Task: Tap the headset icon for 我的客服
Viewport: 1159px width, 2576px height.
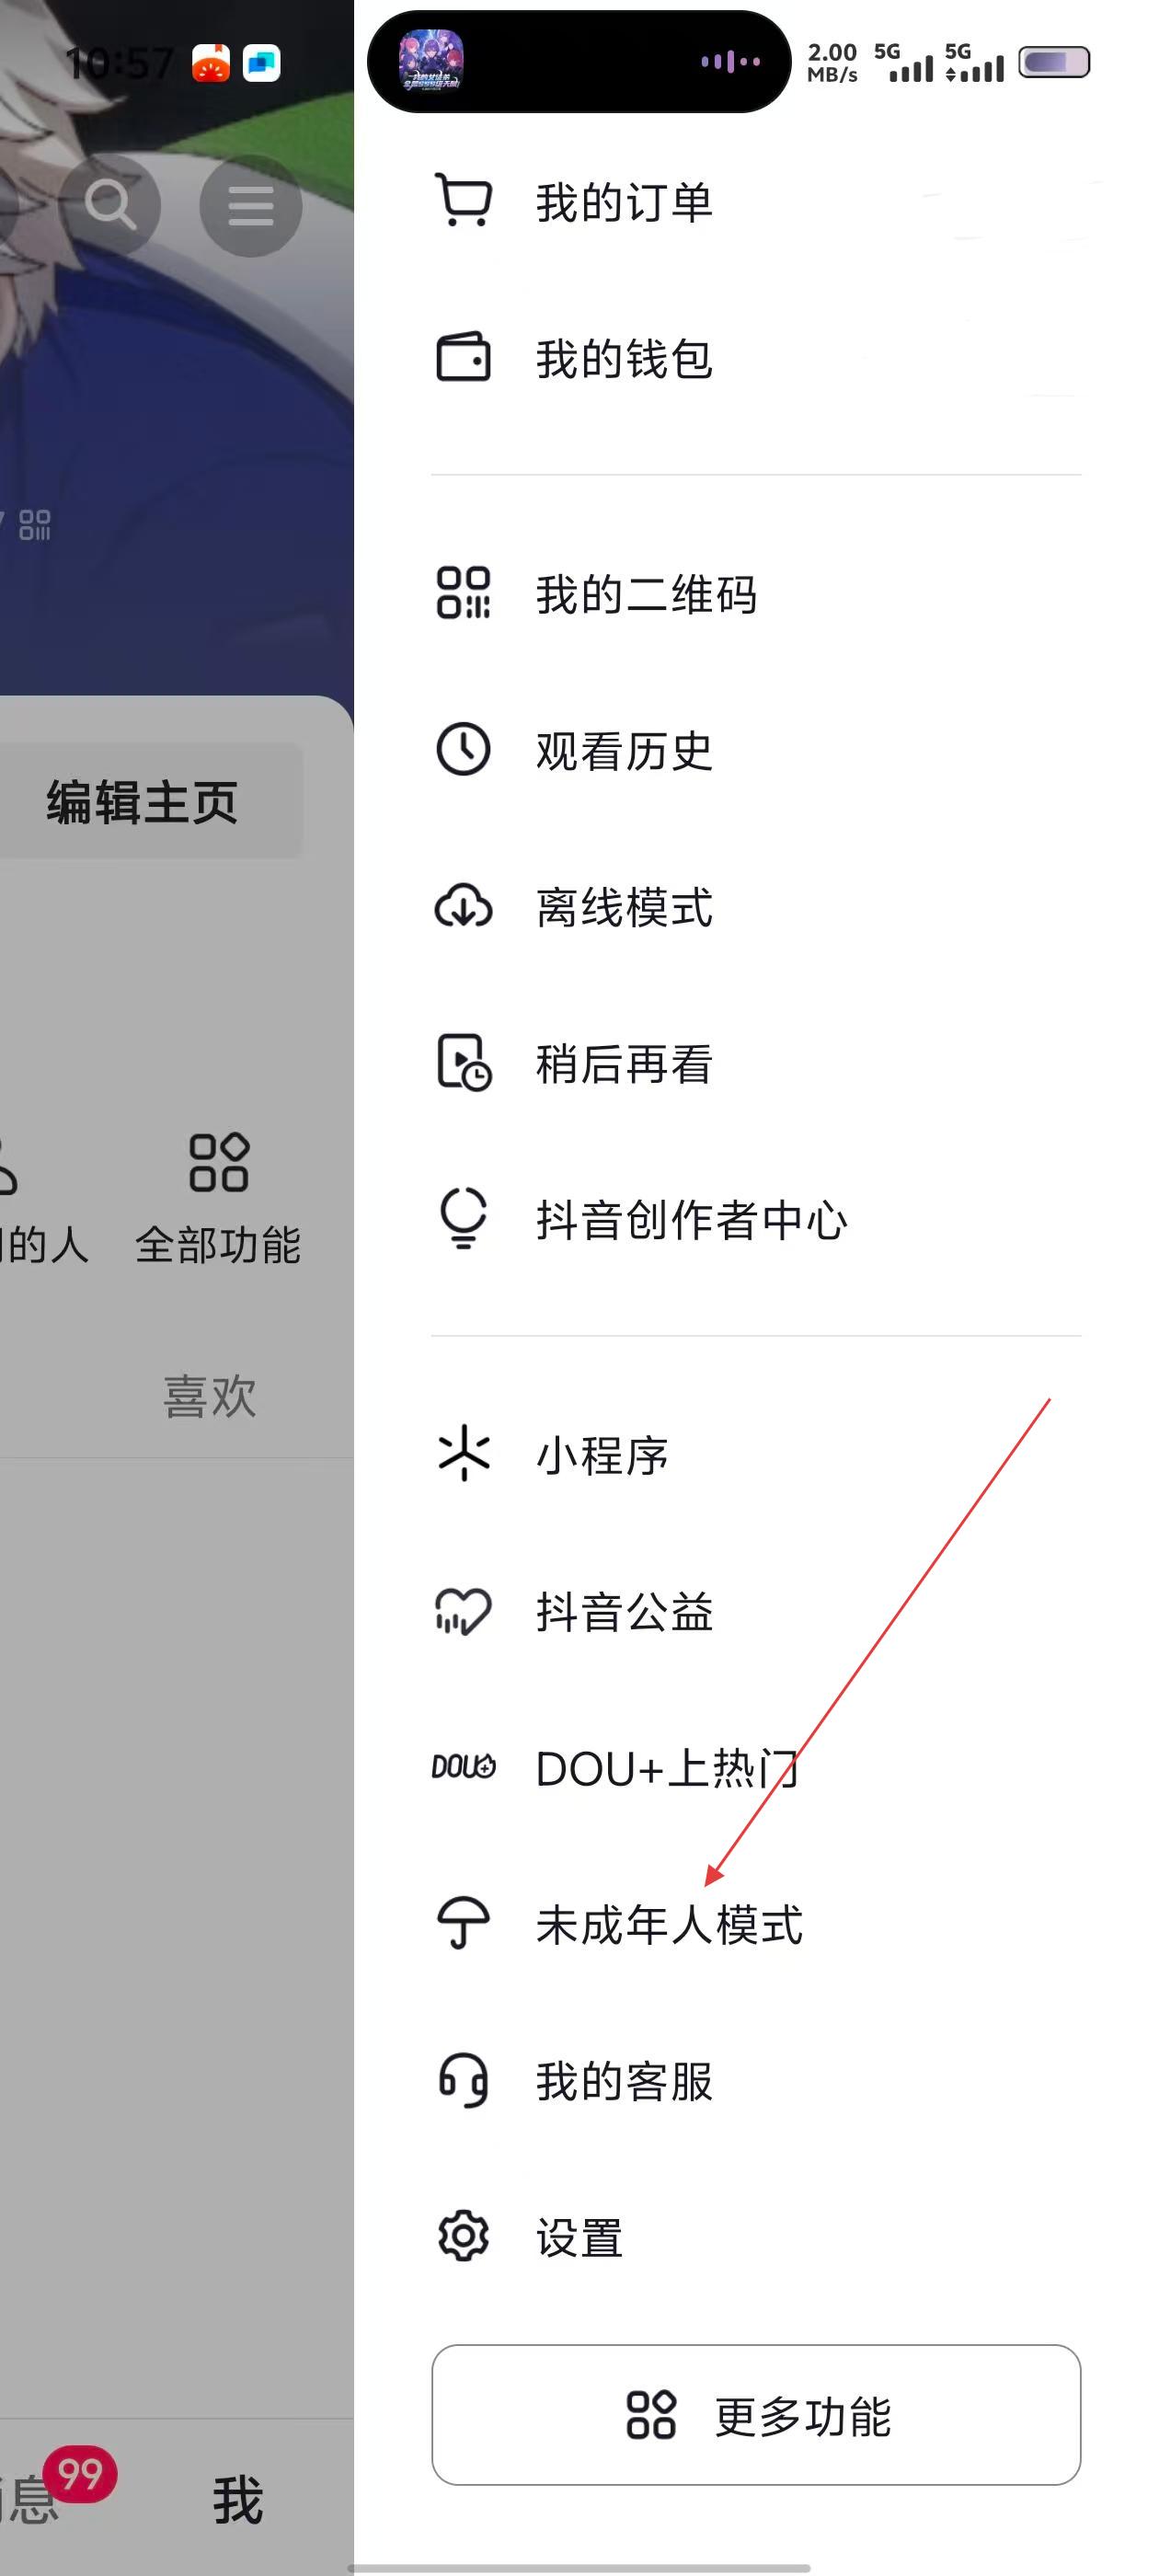Action: click(463, 2080)
